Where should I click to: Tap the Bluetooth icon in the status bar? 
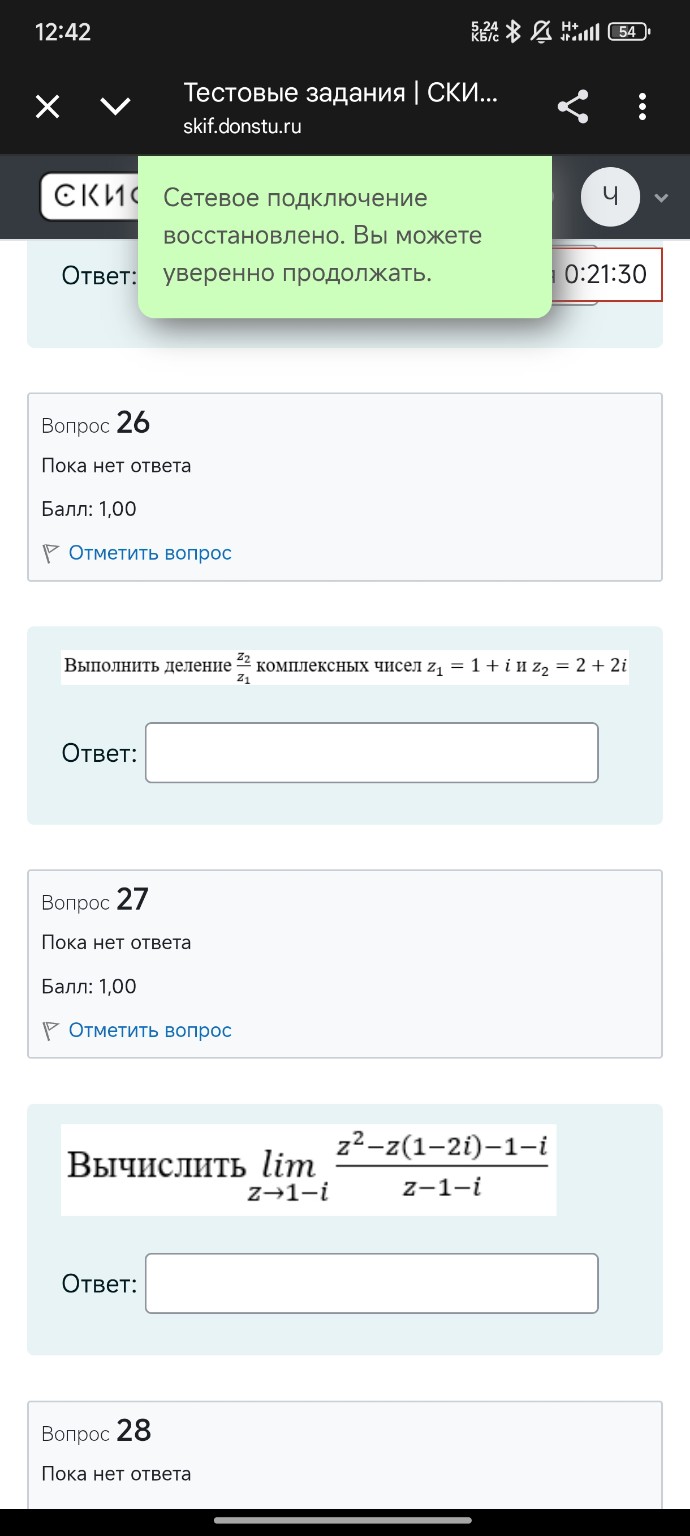pyautogui.click(x=512, y=30)
